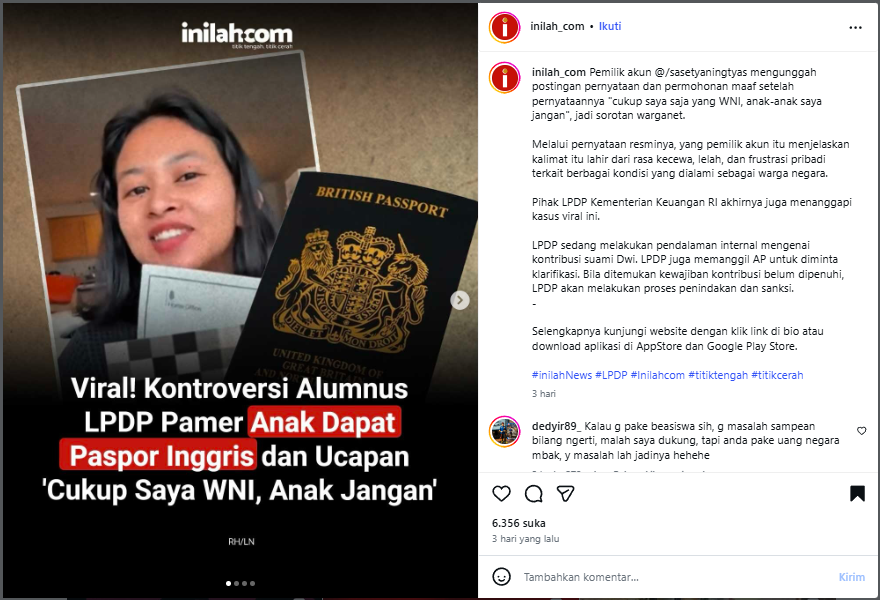Screen dimensions: 880x600
Task: Click the inilah_com header profile avatar
Action: point(505,27)
